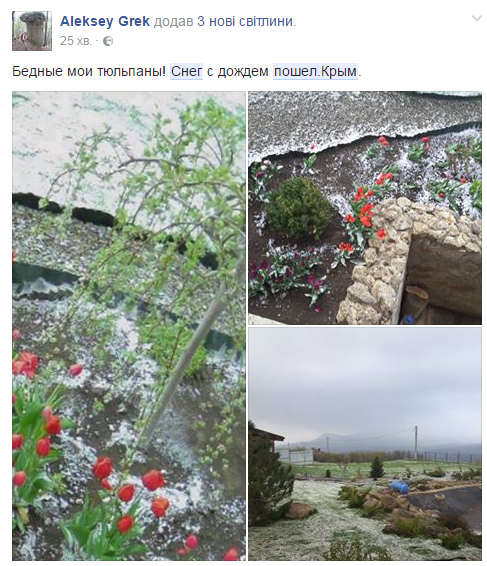Open the stone wall flowerbed photo
This screenshot has width=487, height=566.
[x=365, y=208]
